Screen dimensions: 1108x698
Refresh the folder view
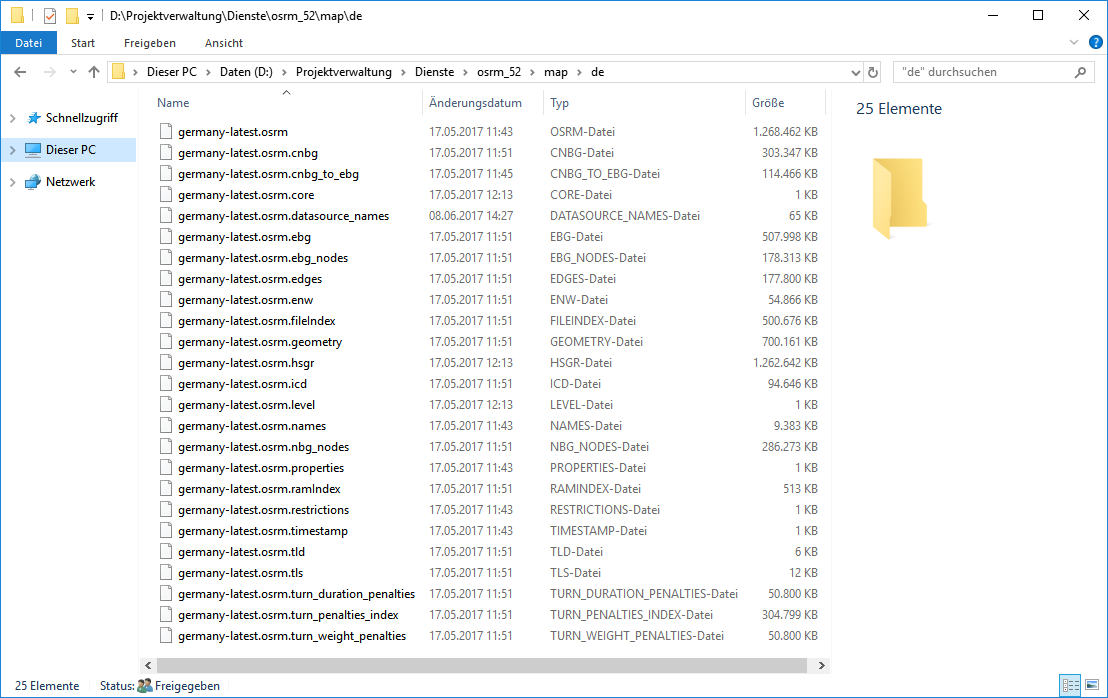click(873, 72)
